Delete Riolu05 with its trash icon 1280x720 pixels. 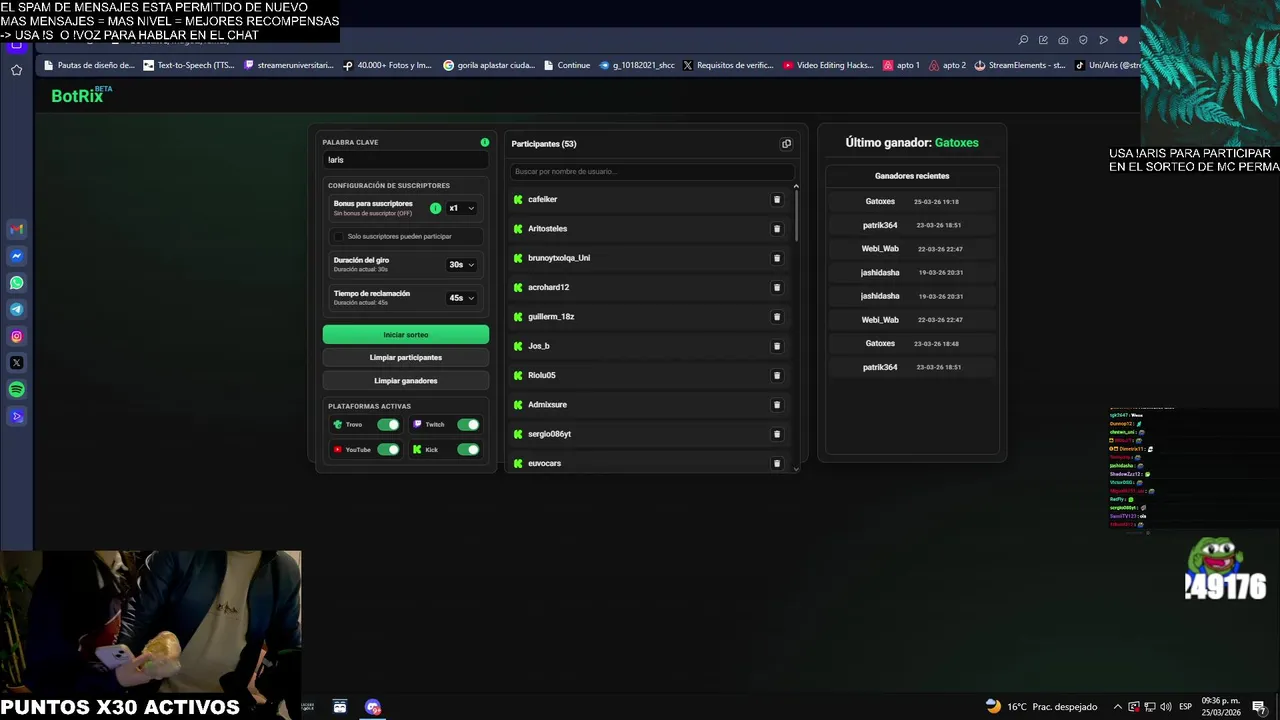pyautogui.click(x=777, y=376)
